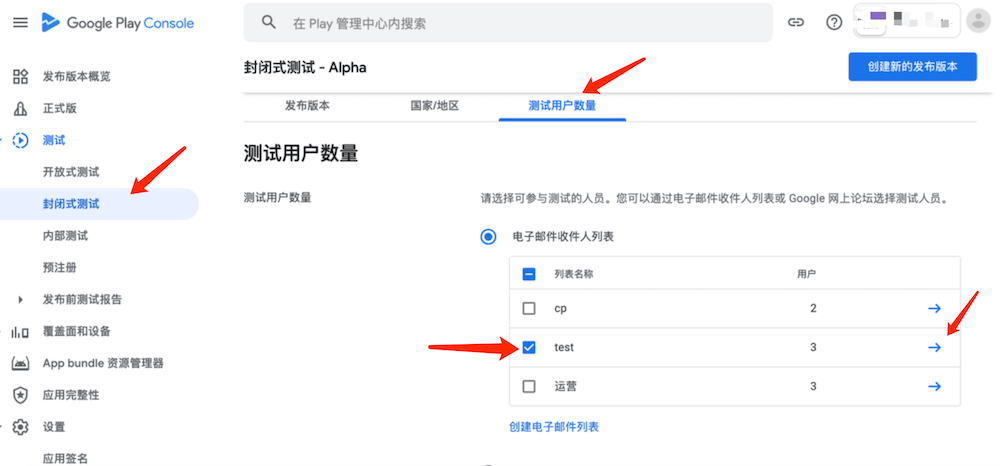Check the 运营 list checkbox

coord(529,386)
